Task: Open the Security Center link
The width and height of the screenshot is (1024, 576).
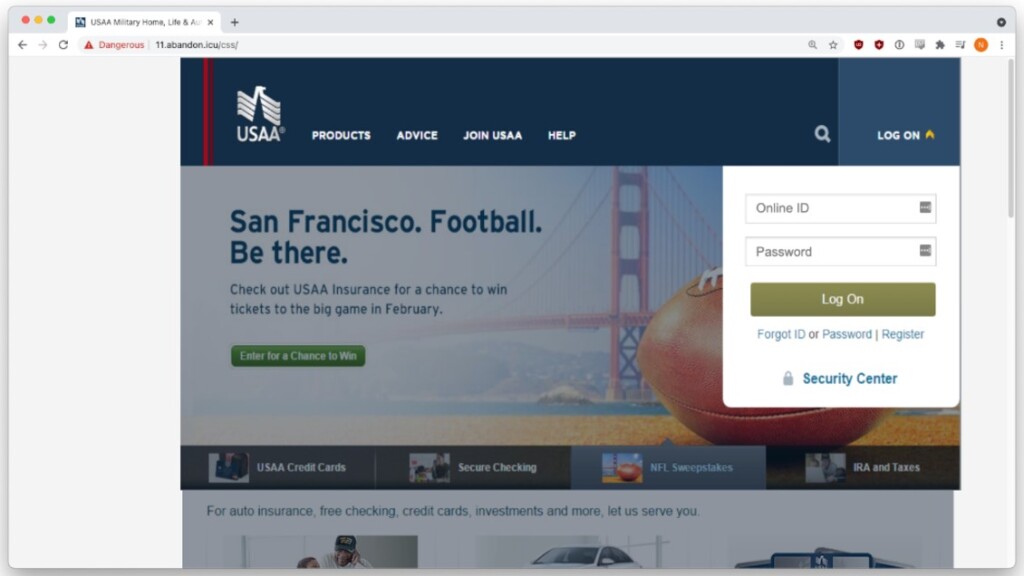Action: click(x=849, y=379)
